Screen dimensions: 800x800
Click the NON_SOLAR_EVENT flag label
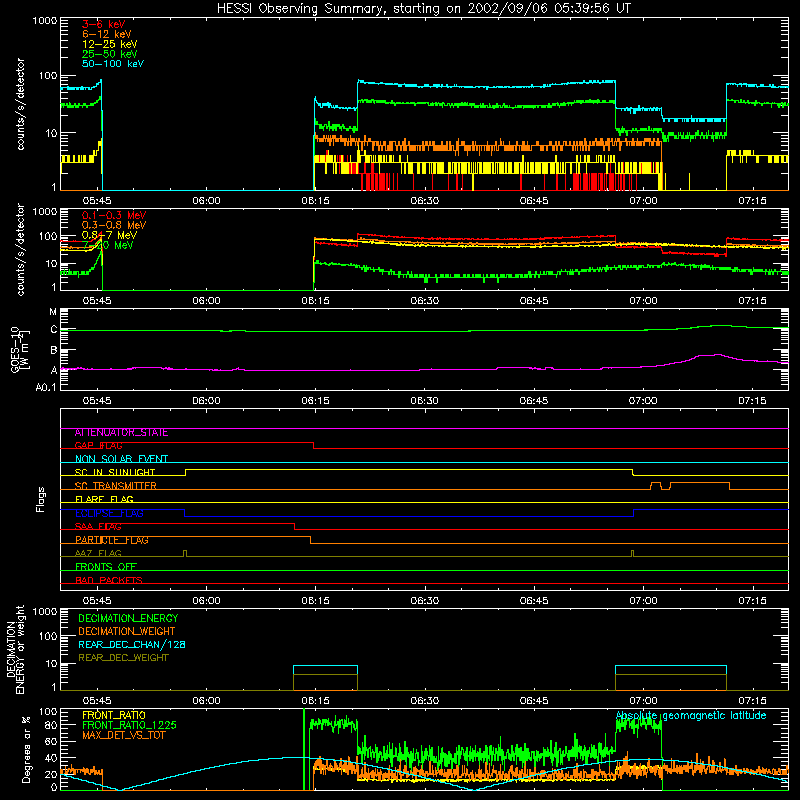[x=121, y=459]
